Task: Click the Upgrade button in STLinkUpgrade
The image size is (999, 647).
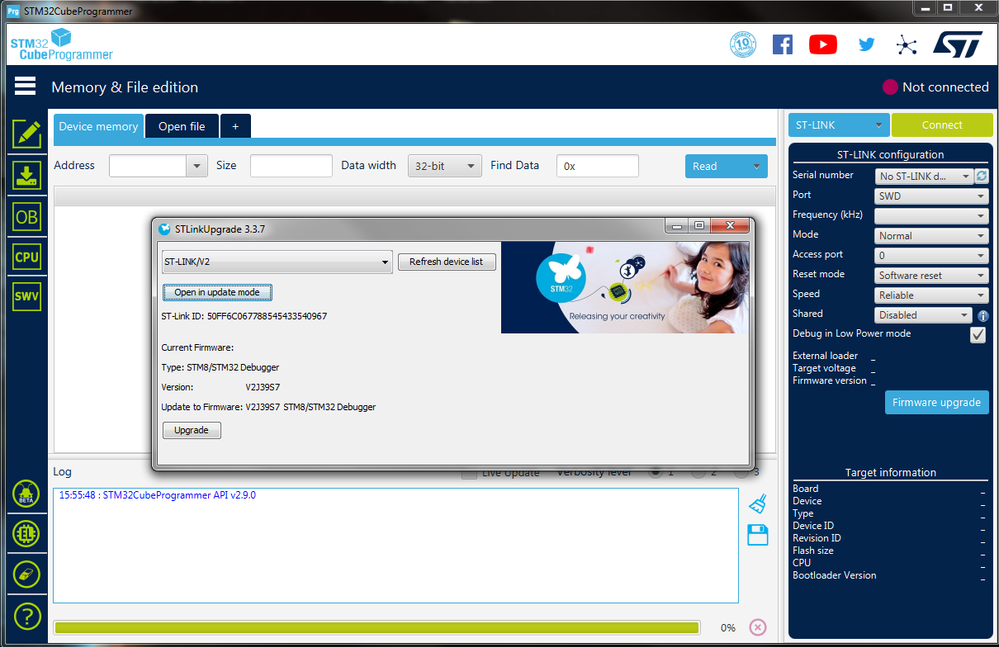Action: pyautogui.click(x=192, y=430)
